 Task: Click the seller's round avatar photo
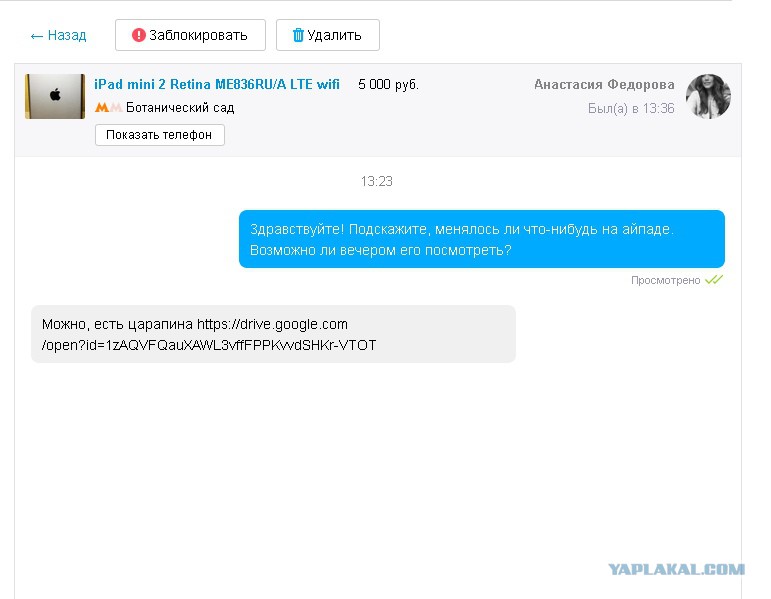pyautogui.click(x=708, y=96)
